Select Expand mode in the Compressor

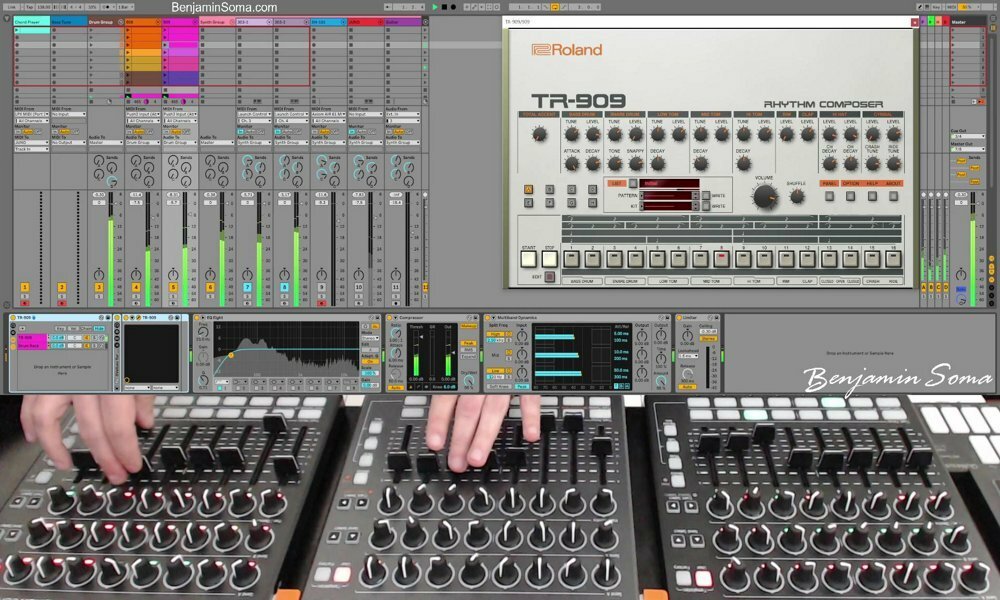(468, 356)
